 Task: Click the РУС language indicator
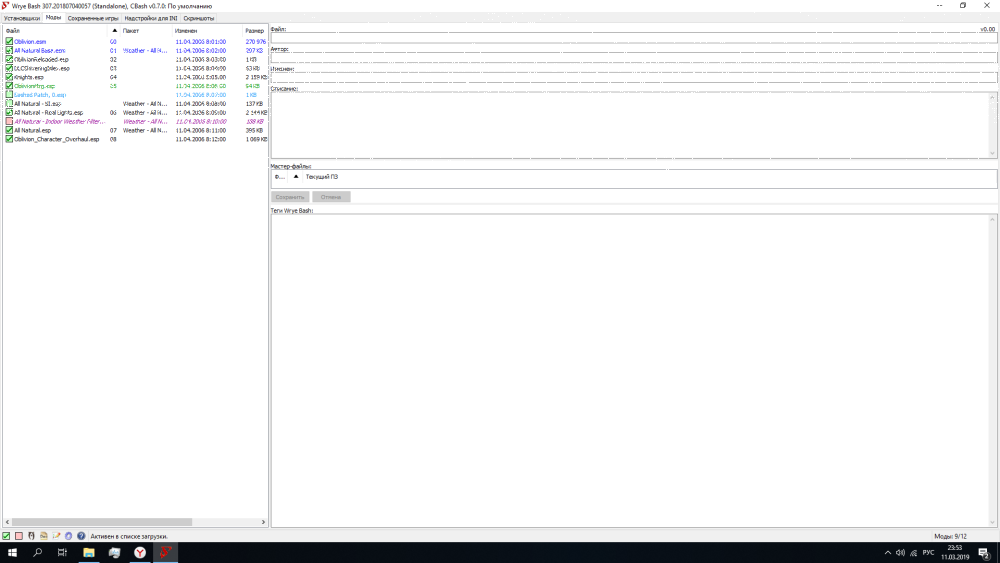pos(928,553)
